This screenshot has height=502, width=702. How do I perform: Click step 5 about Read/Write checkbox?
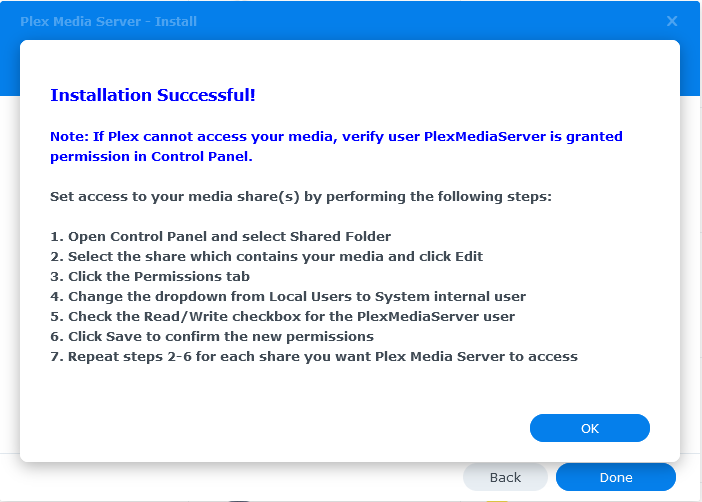pos(282,316)
